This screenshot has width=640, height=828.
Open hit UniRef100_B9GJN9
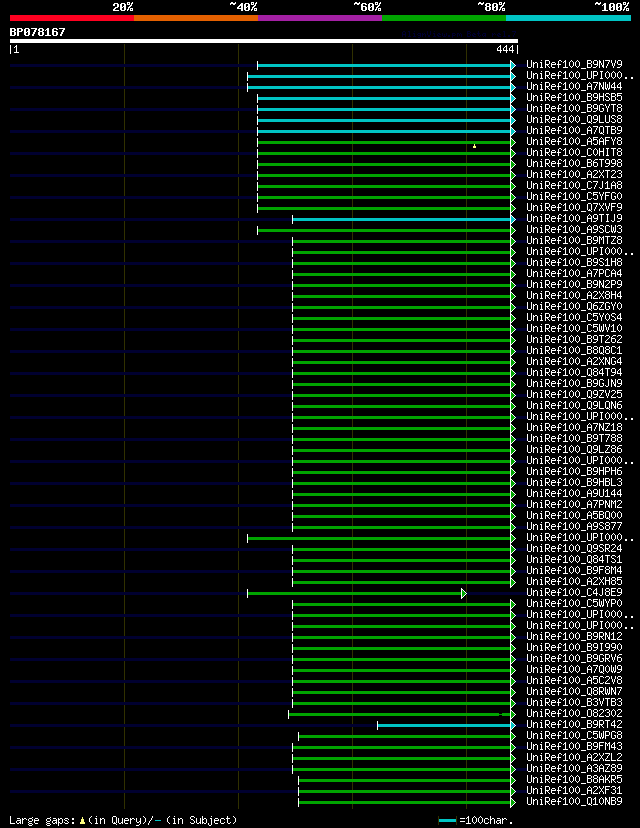(574, 383)
